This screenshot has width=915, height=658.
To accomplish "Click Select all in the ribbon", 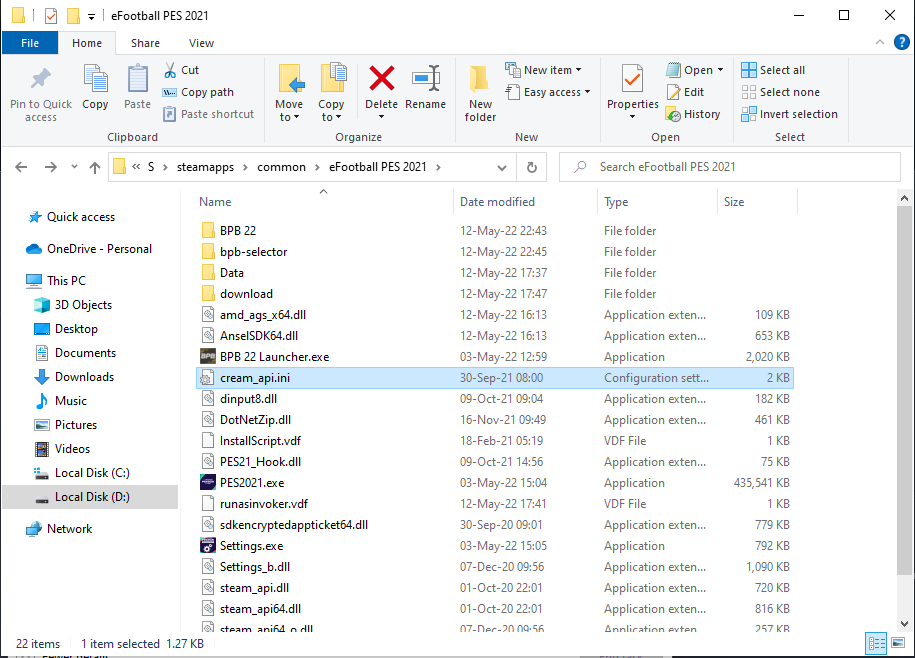I will pos(773,70).
